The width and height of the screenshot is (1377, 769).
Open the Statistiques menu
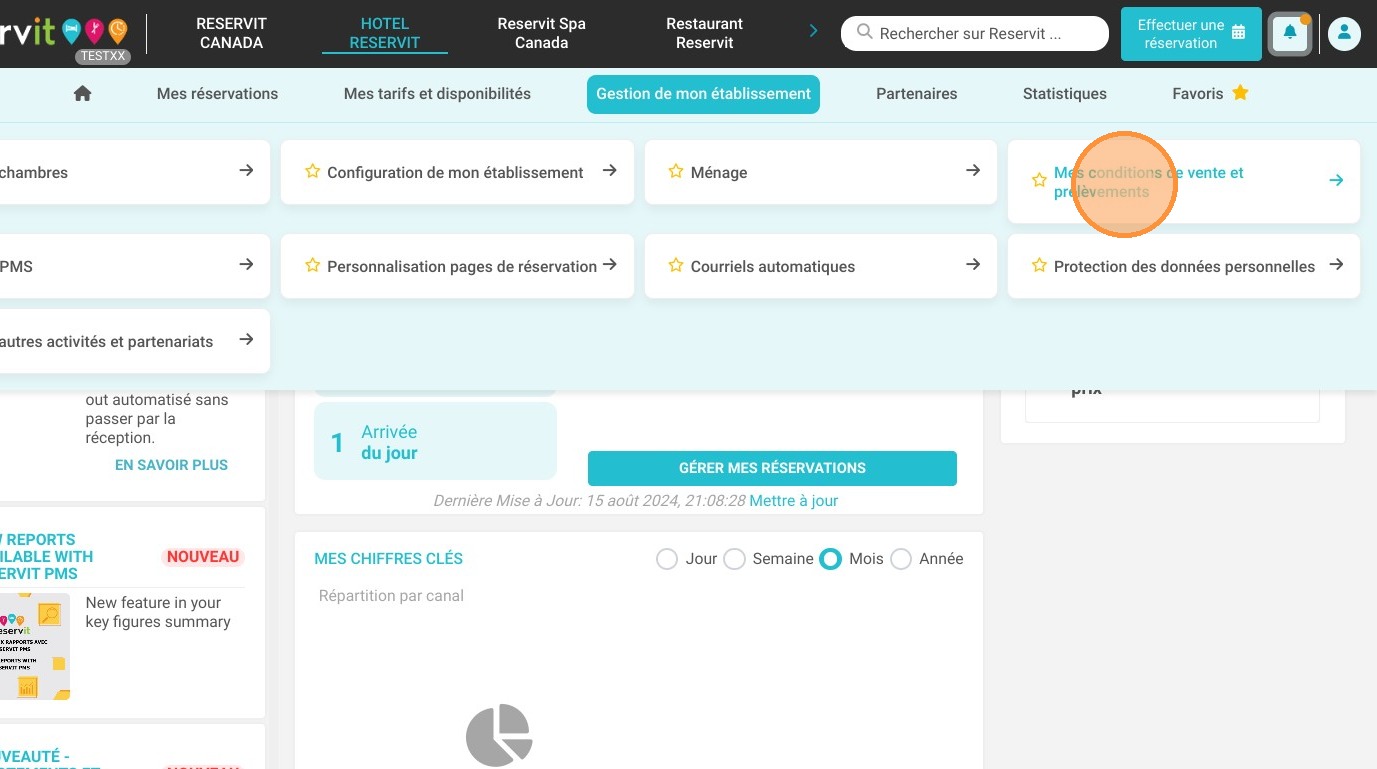pyautogui.click(x=1065, y=93)
